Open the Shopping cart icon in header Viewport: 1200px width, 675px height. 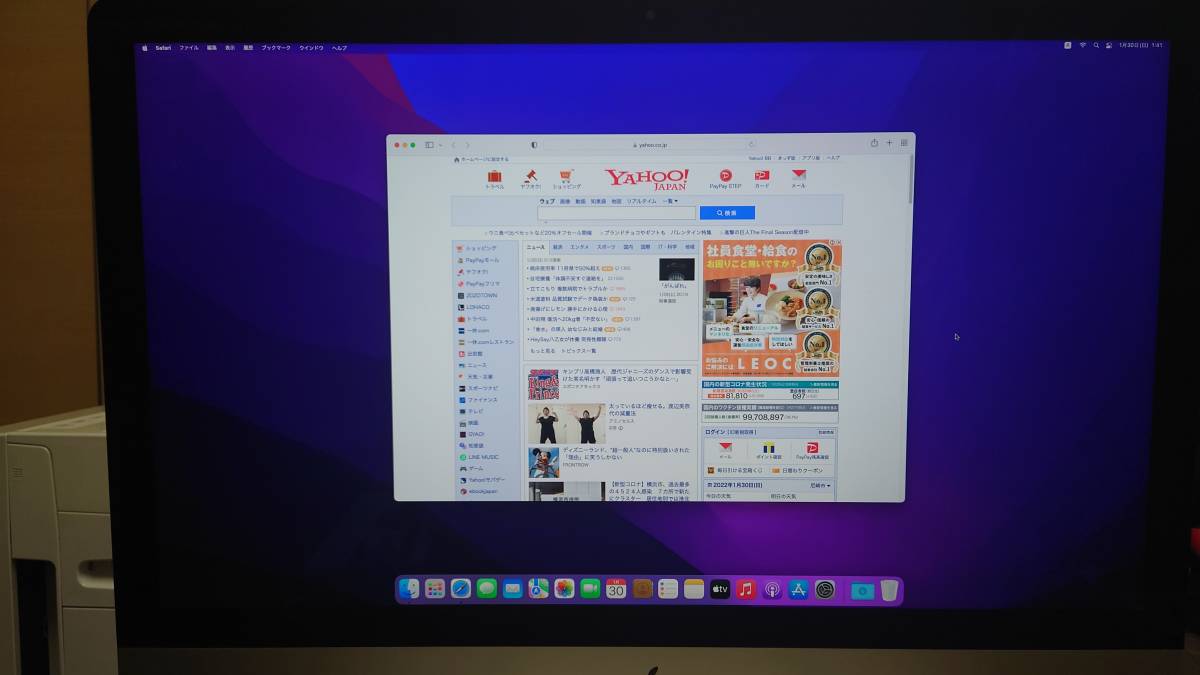pyautogui.click(x=566, y=177)
